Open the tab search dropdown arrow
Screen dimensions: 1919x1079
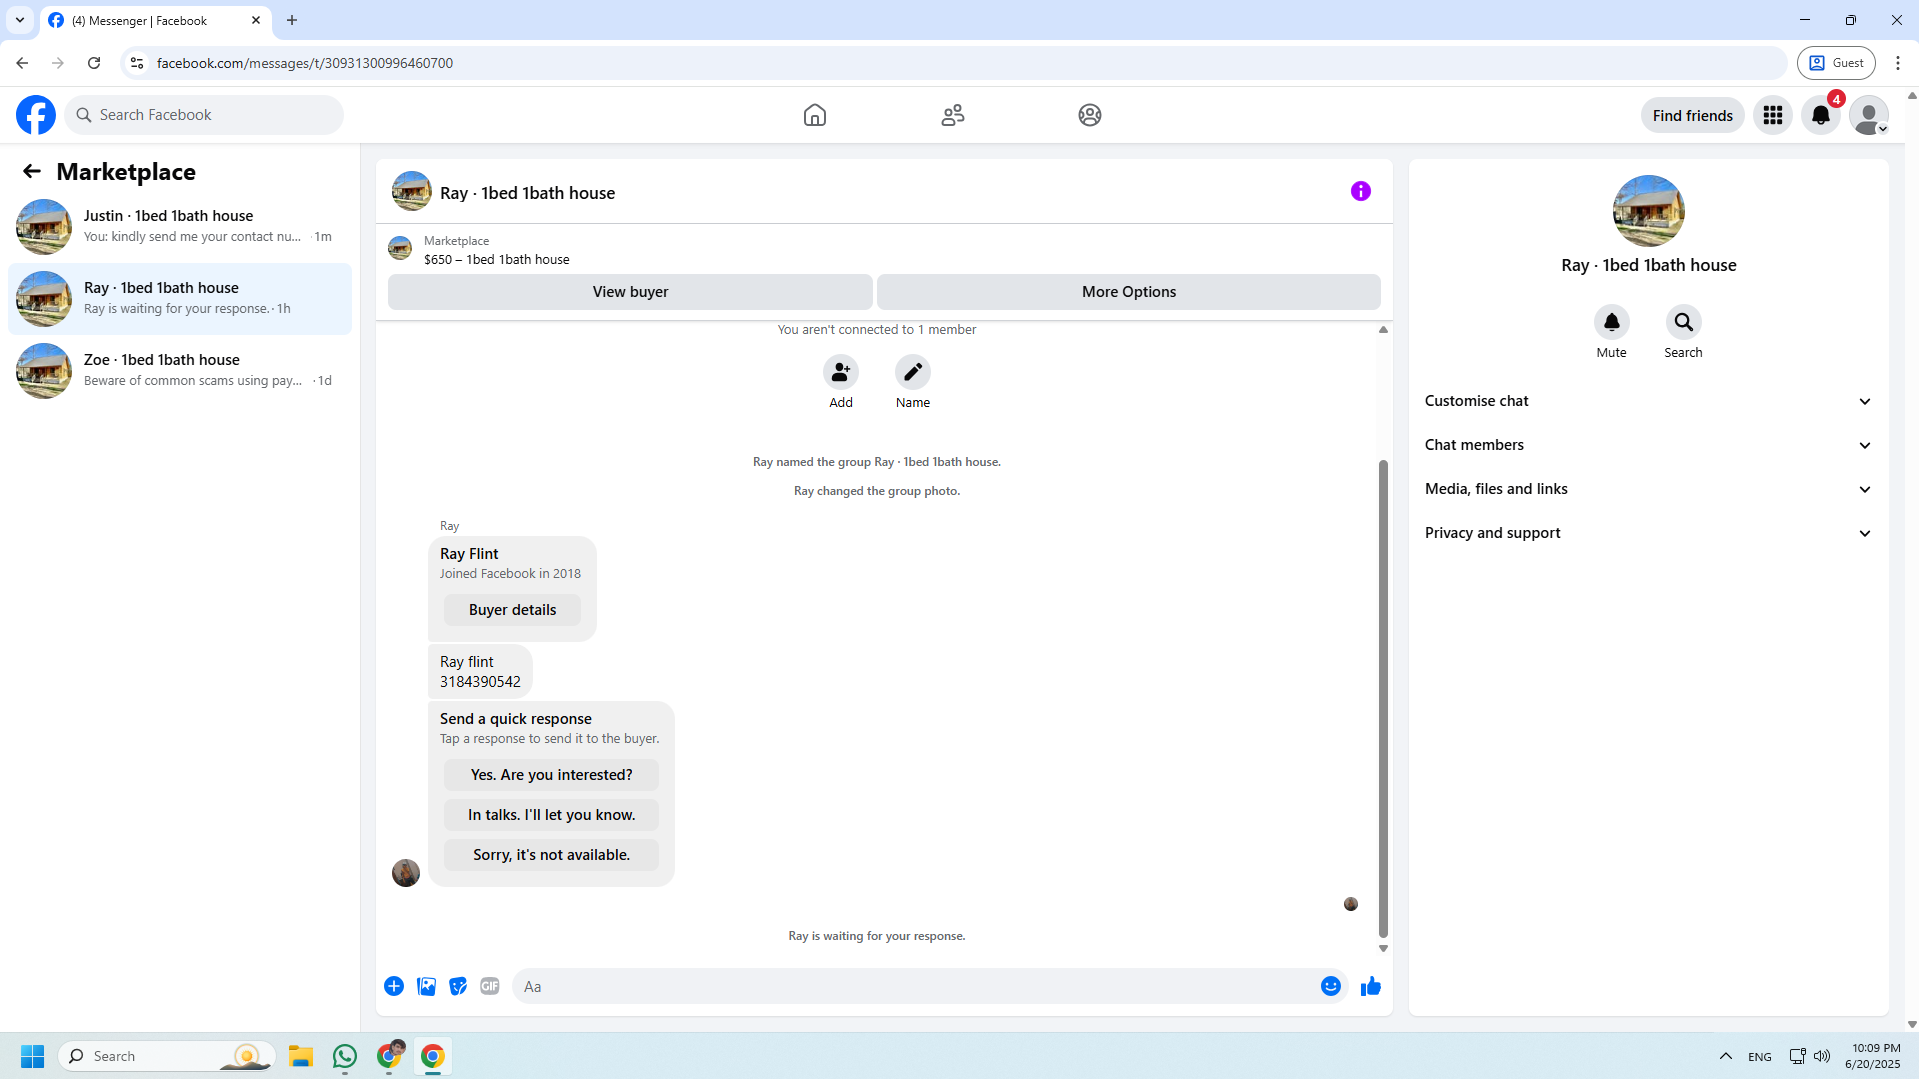(19, 20)
